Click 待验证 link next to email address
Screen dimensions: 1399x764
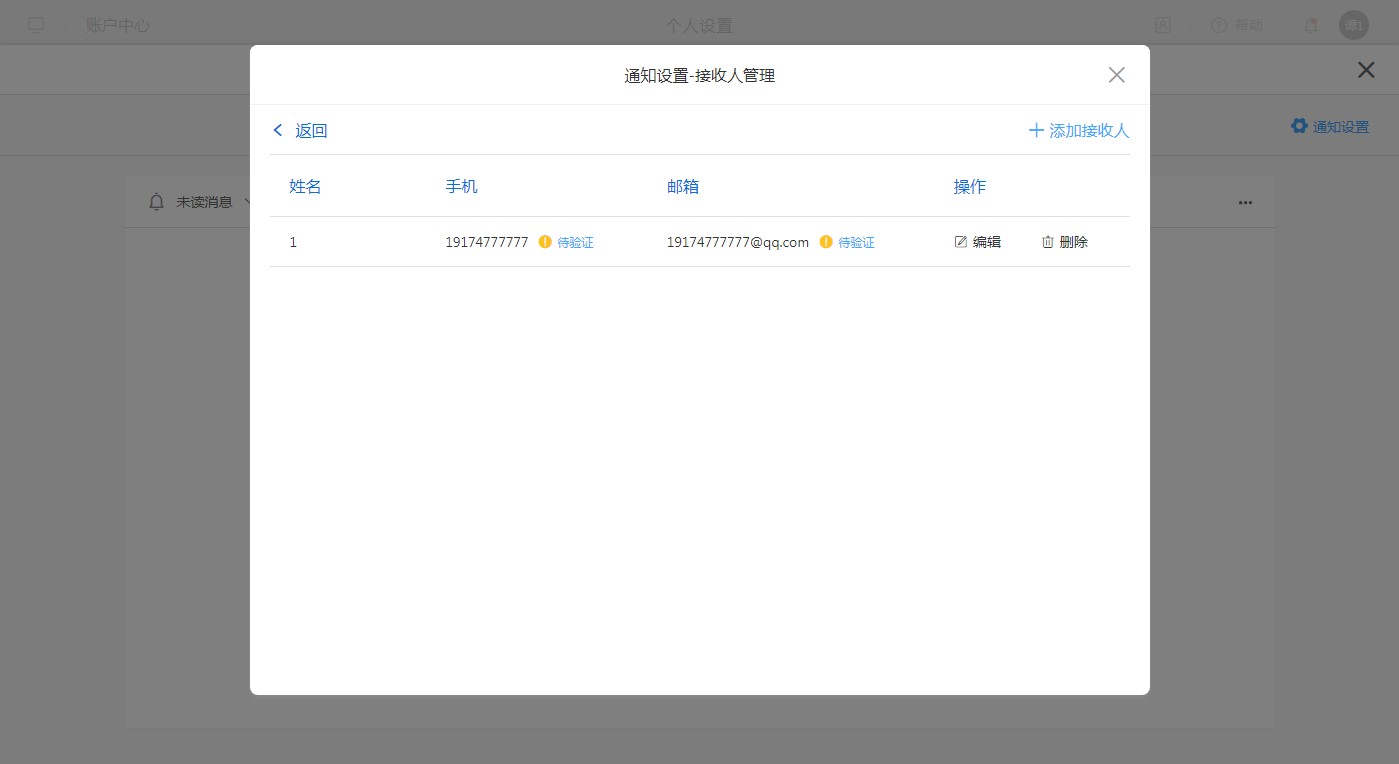point(856,243)
